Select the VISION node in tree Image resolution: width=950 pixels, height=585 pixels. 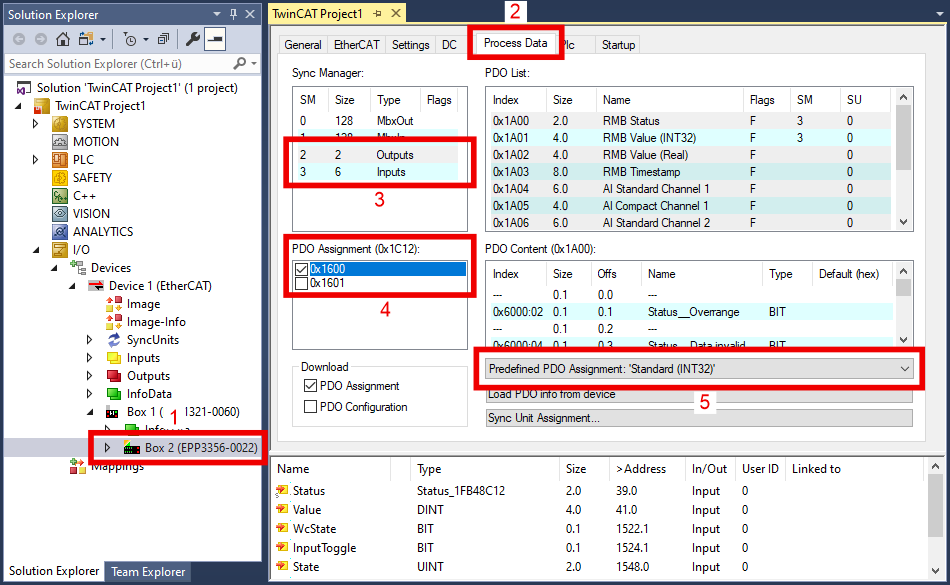(x=91, y=214)
